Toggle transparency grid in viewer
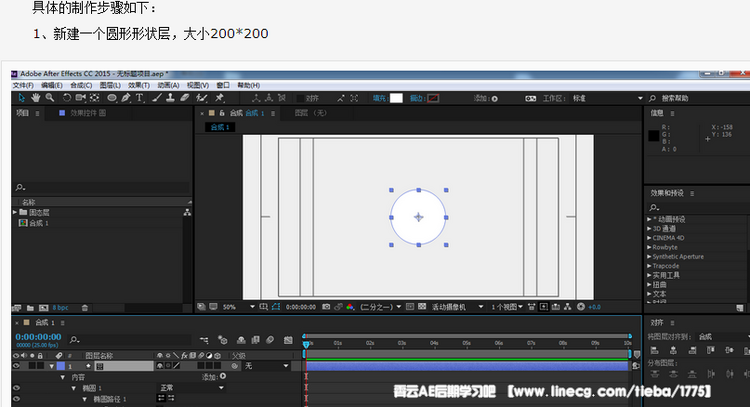Screen dimensions: 750x407 pyautogui.click(x=422, y=307)
